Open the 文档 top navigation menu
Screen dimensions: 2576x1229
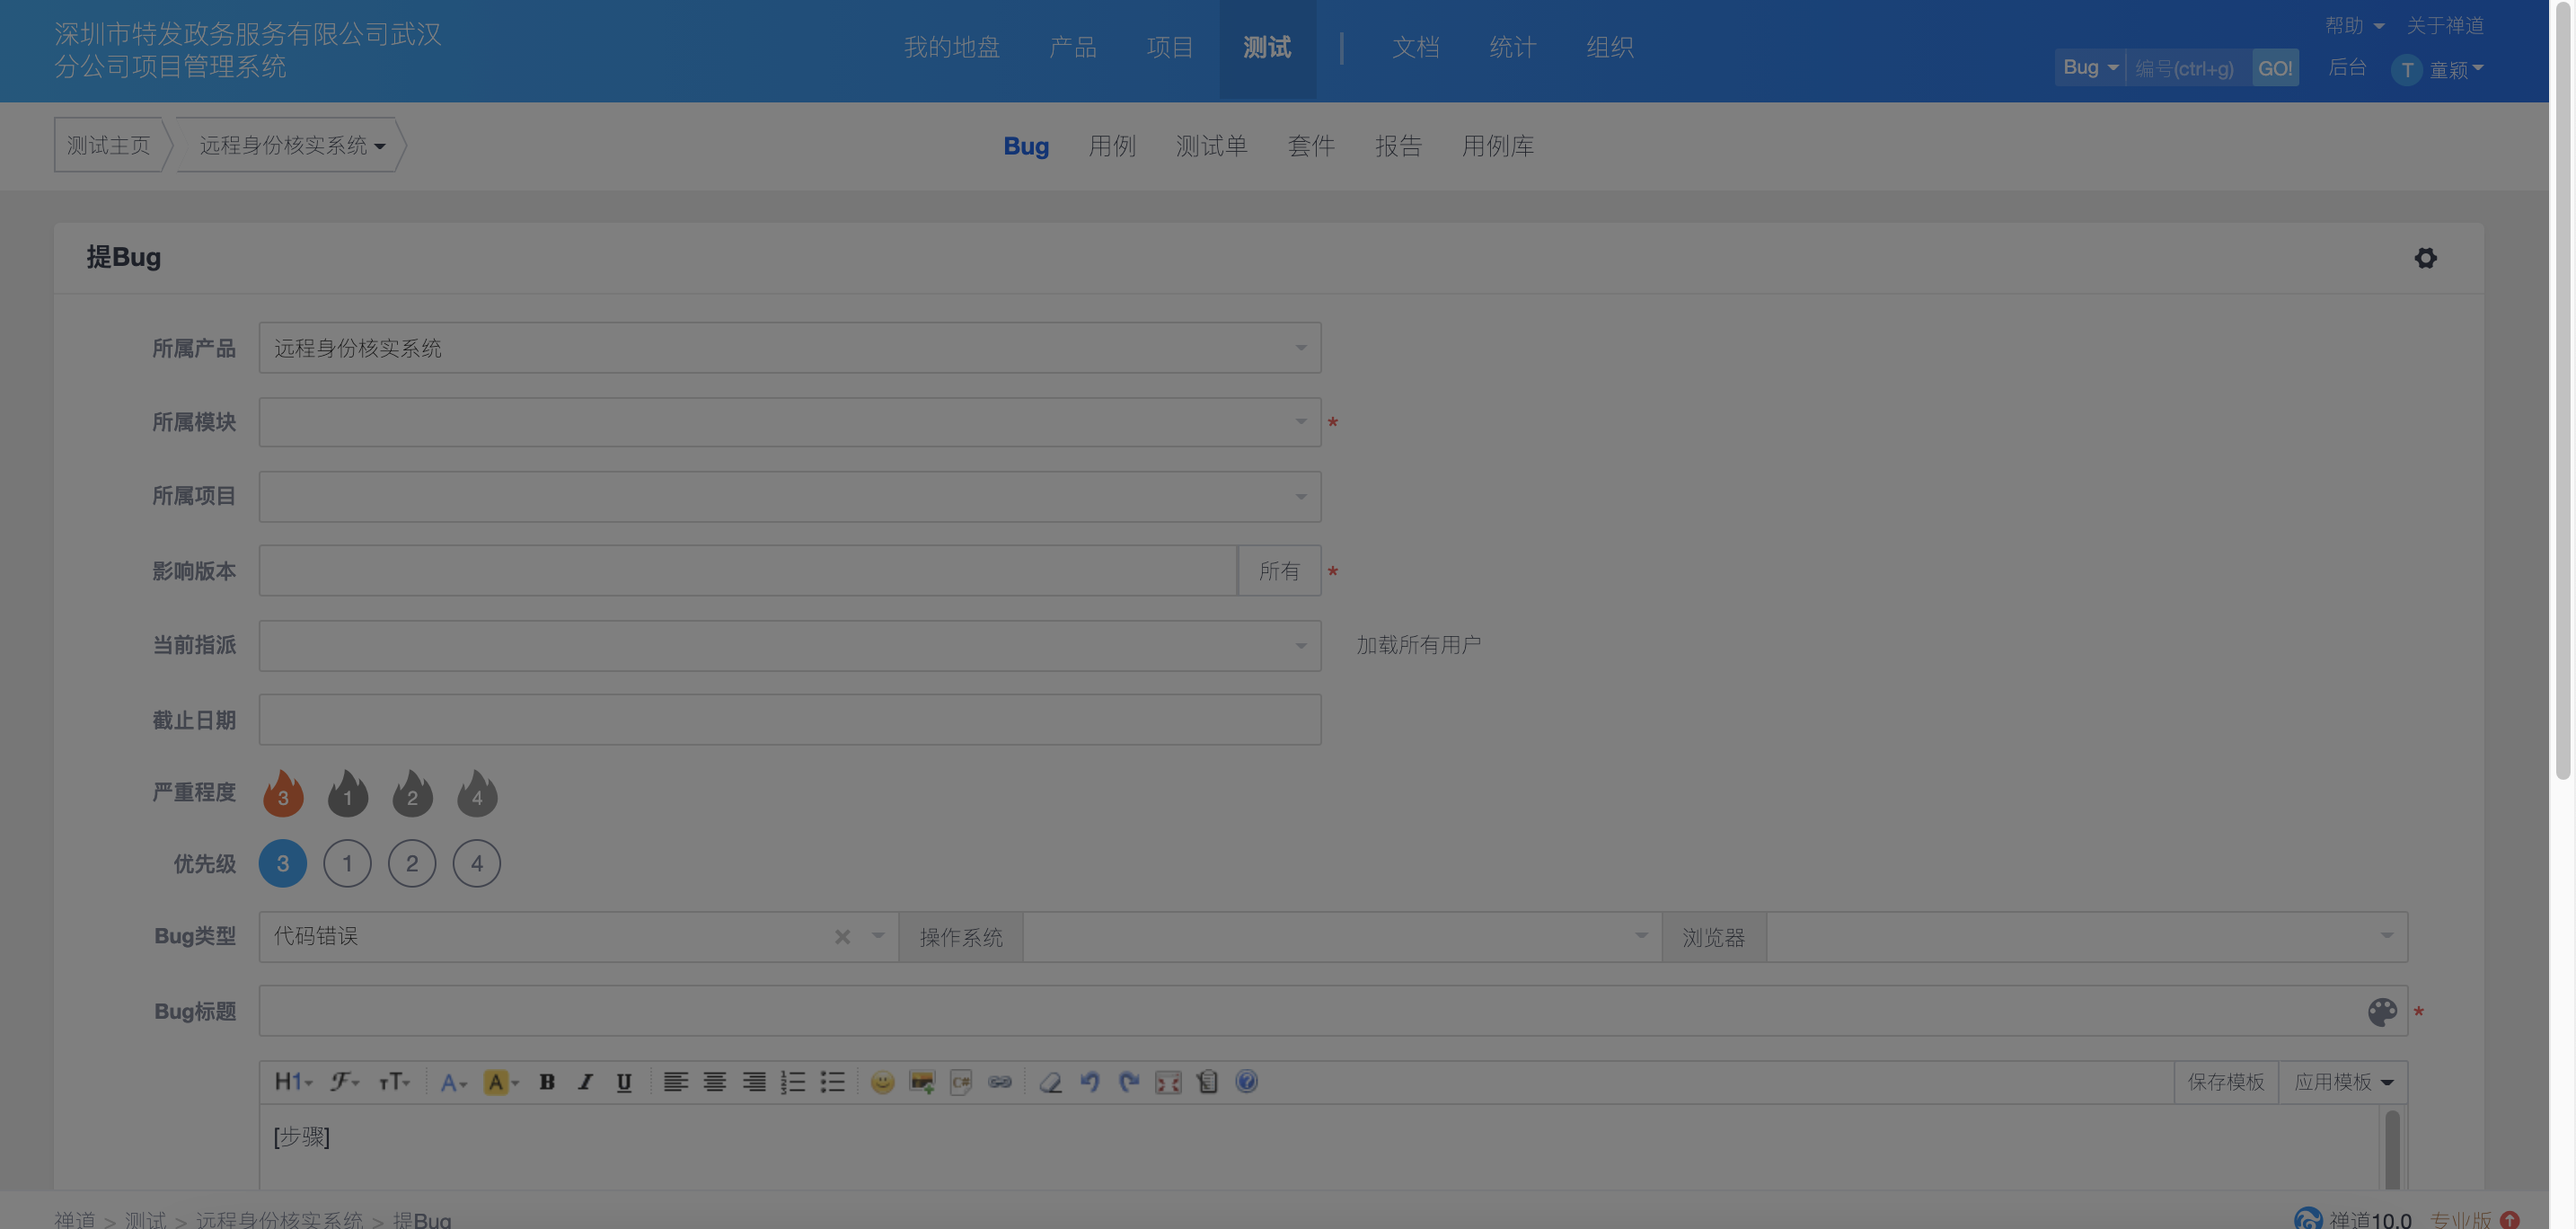click(x=1415, y=47)
